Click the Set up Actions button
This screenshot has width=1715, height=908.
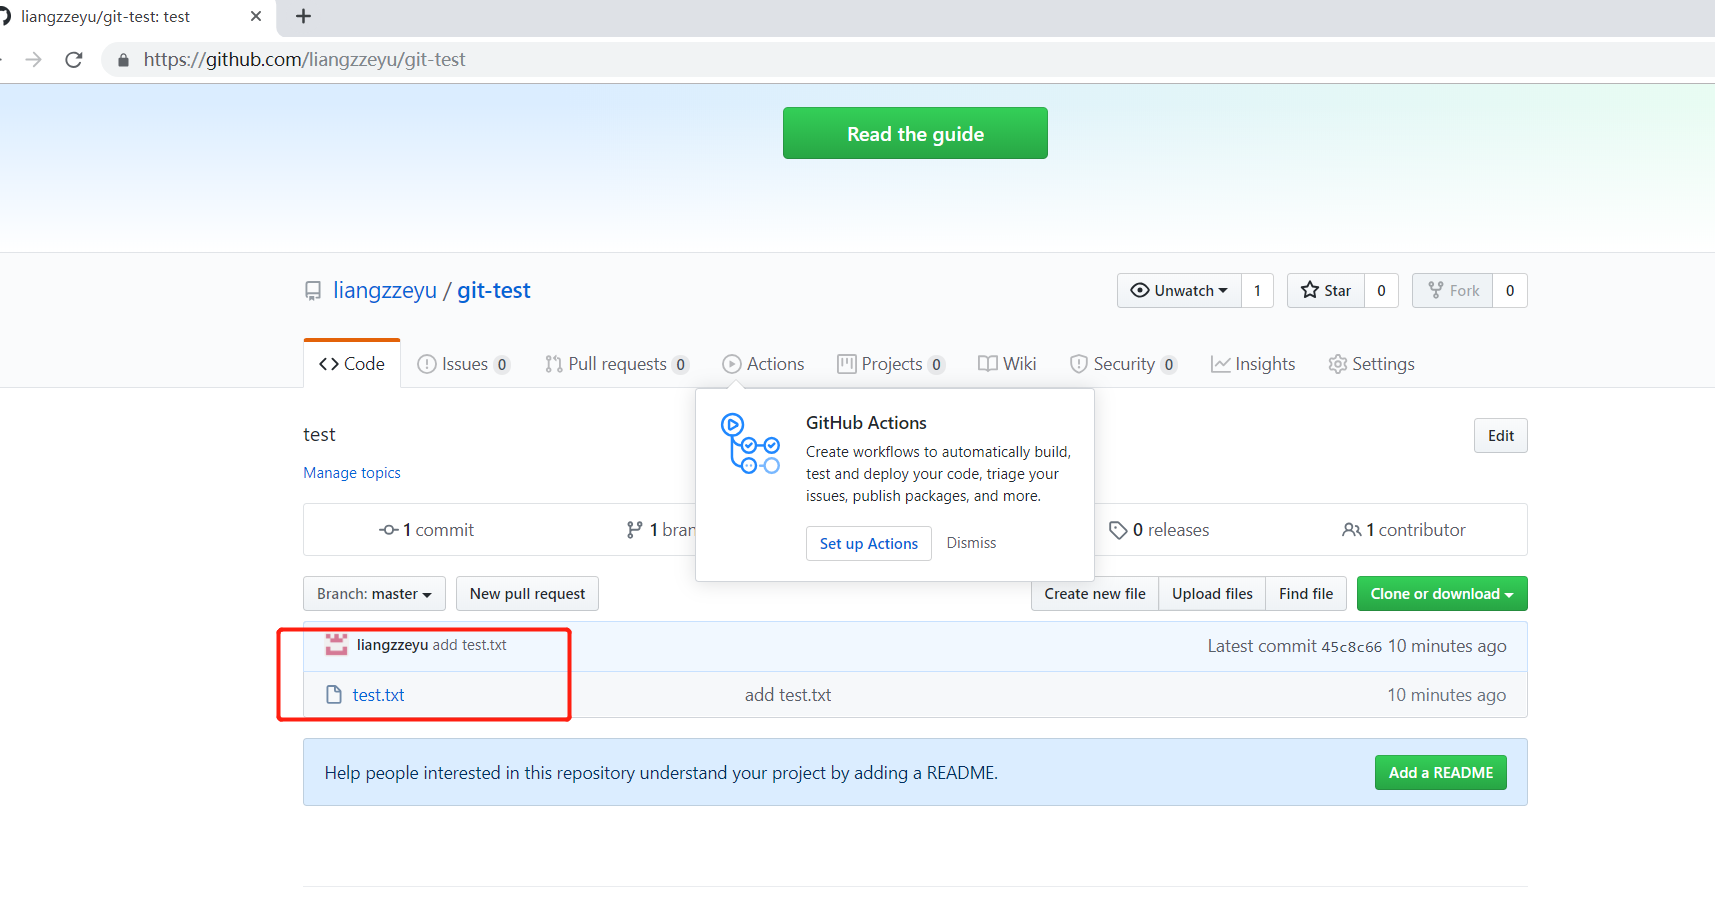point(868,544)
